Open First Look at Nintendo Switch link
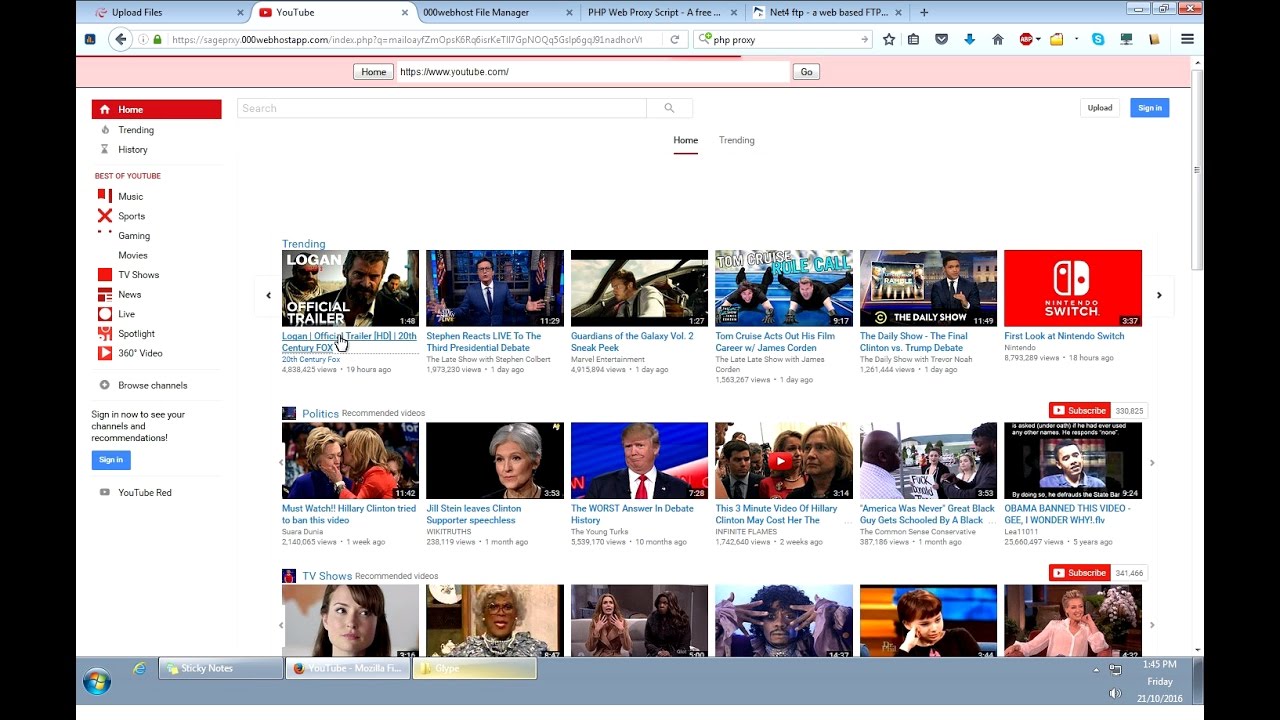 tap(1064, 336)
